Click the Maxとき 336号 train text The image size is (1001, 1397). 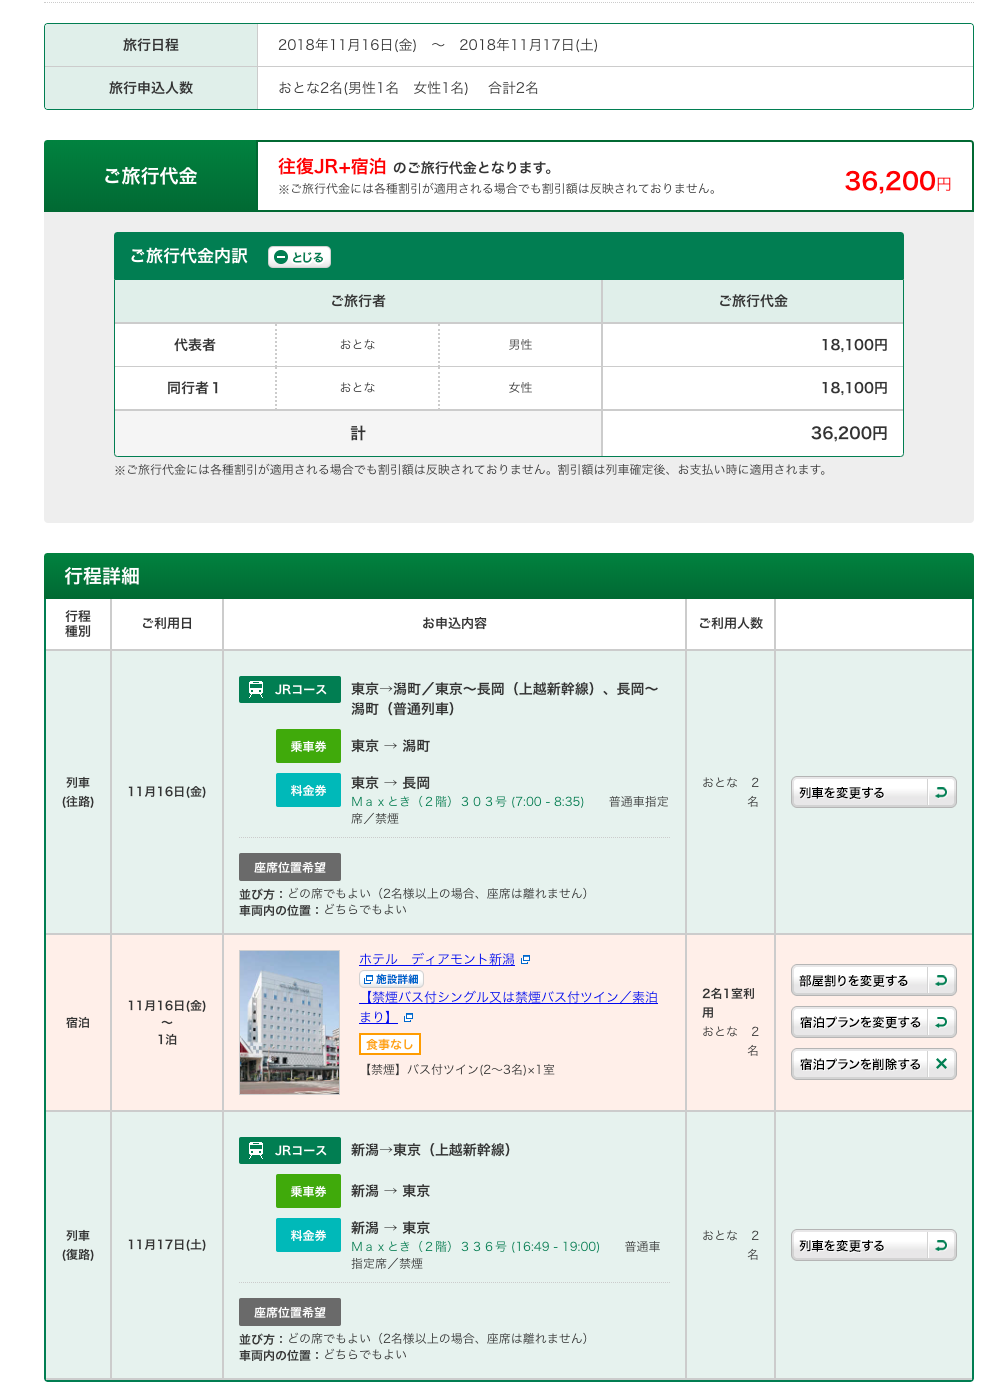(476, 1246)
